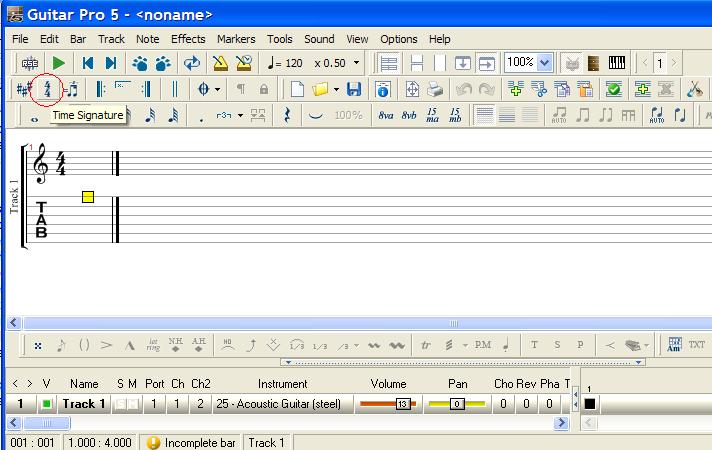Screen dimensions: 712x450
Task: Toggle loop playback
Action: pyautogui.click(x=192, y=63)
